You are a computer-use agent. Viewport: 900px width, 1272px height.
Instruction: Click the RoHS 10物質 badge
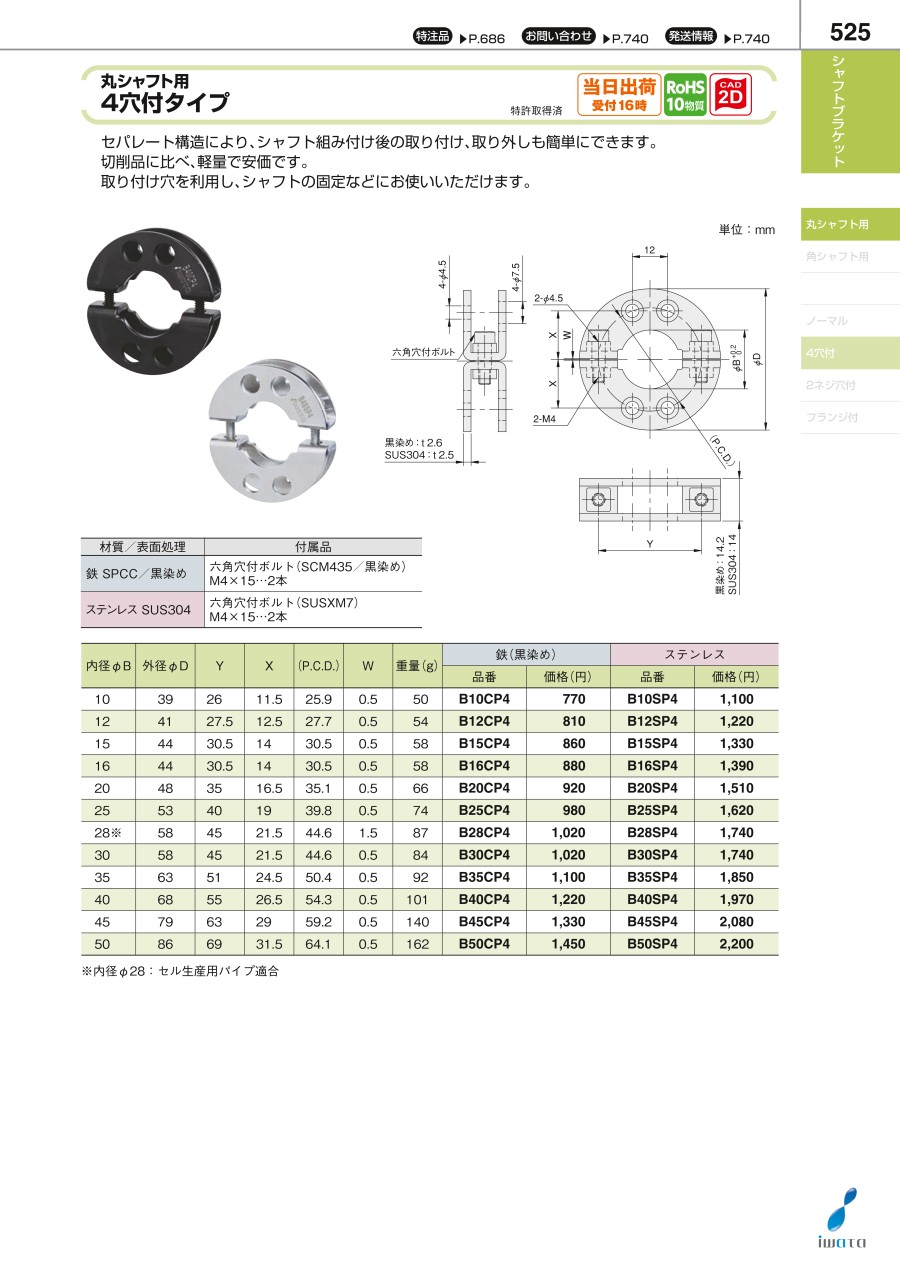[686, 96]
